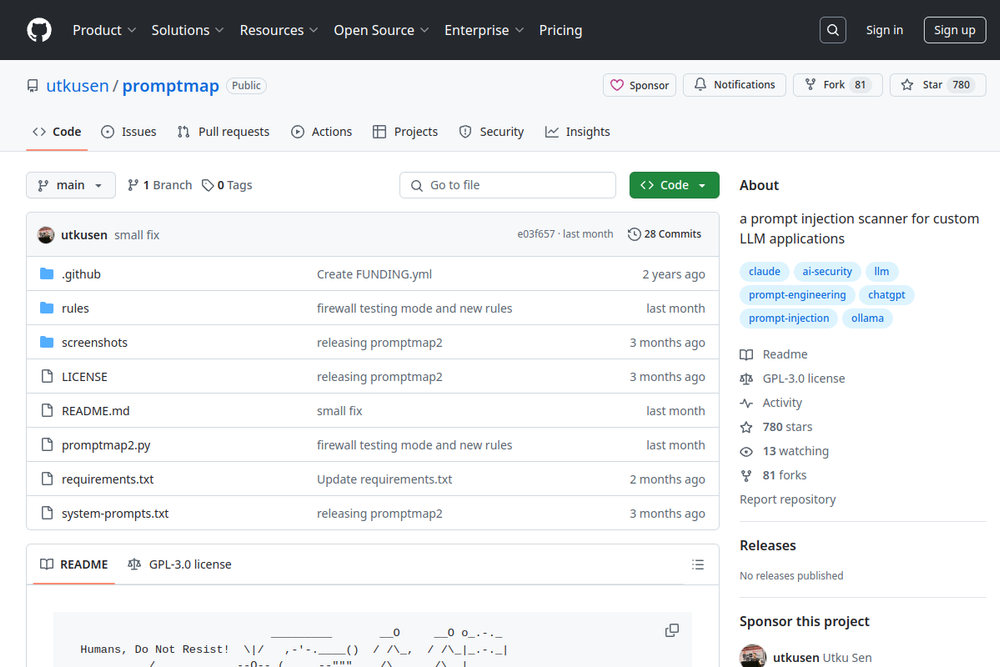This screenshot has height=667, width=1000.
Task: Click the system-prompts.txt file icon
Action: 47,513
